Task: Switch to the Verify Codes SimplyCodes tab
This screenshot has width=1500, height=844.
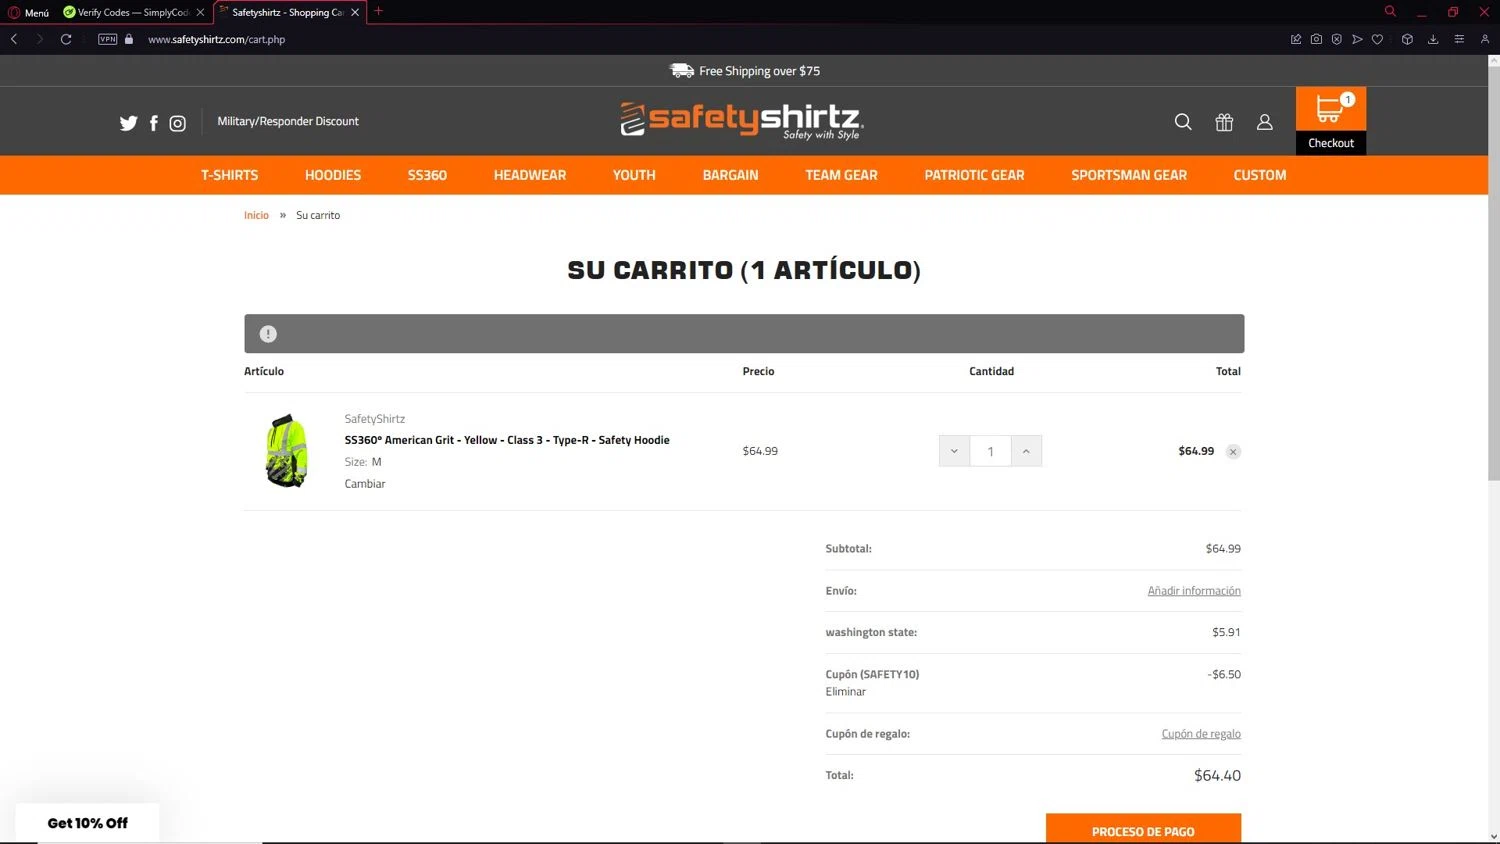Action: coord(133,12)
